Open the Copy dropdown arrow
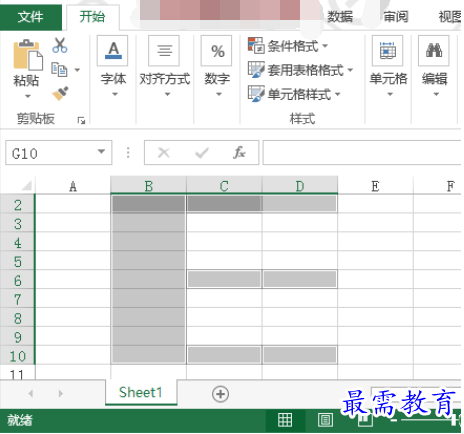This screenshot has width=464, height=434. pos(77,70)
